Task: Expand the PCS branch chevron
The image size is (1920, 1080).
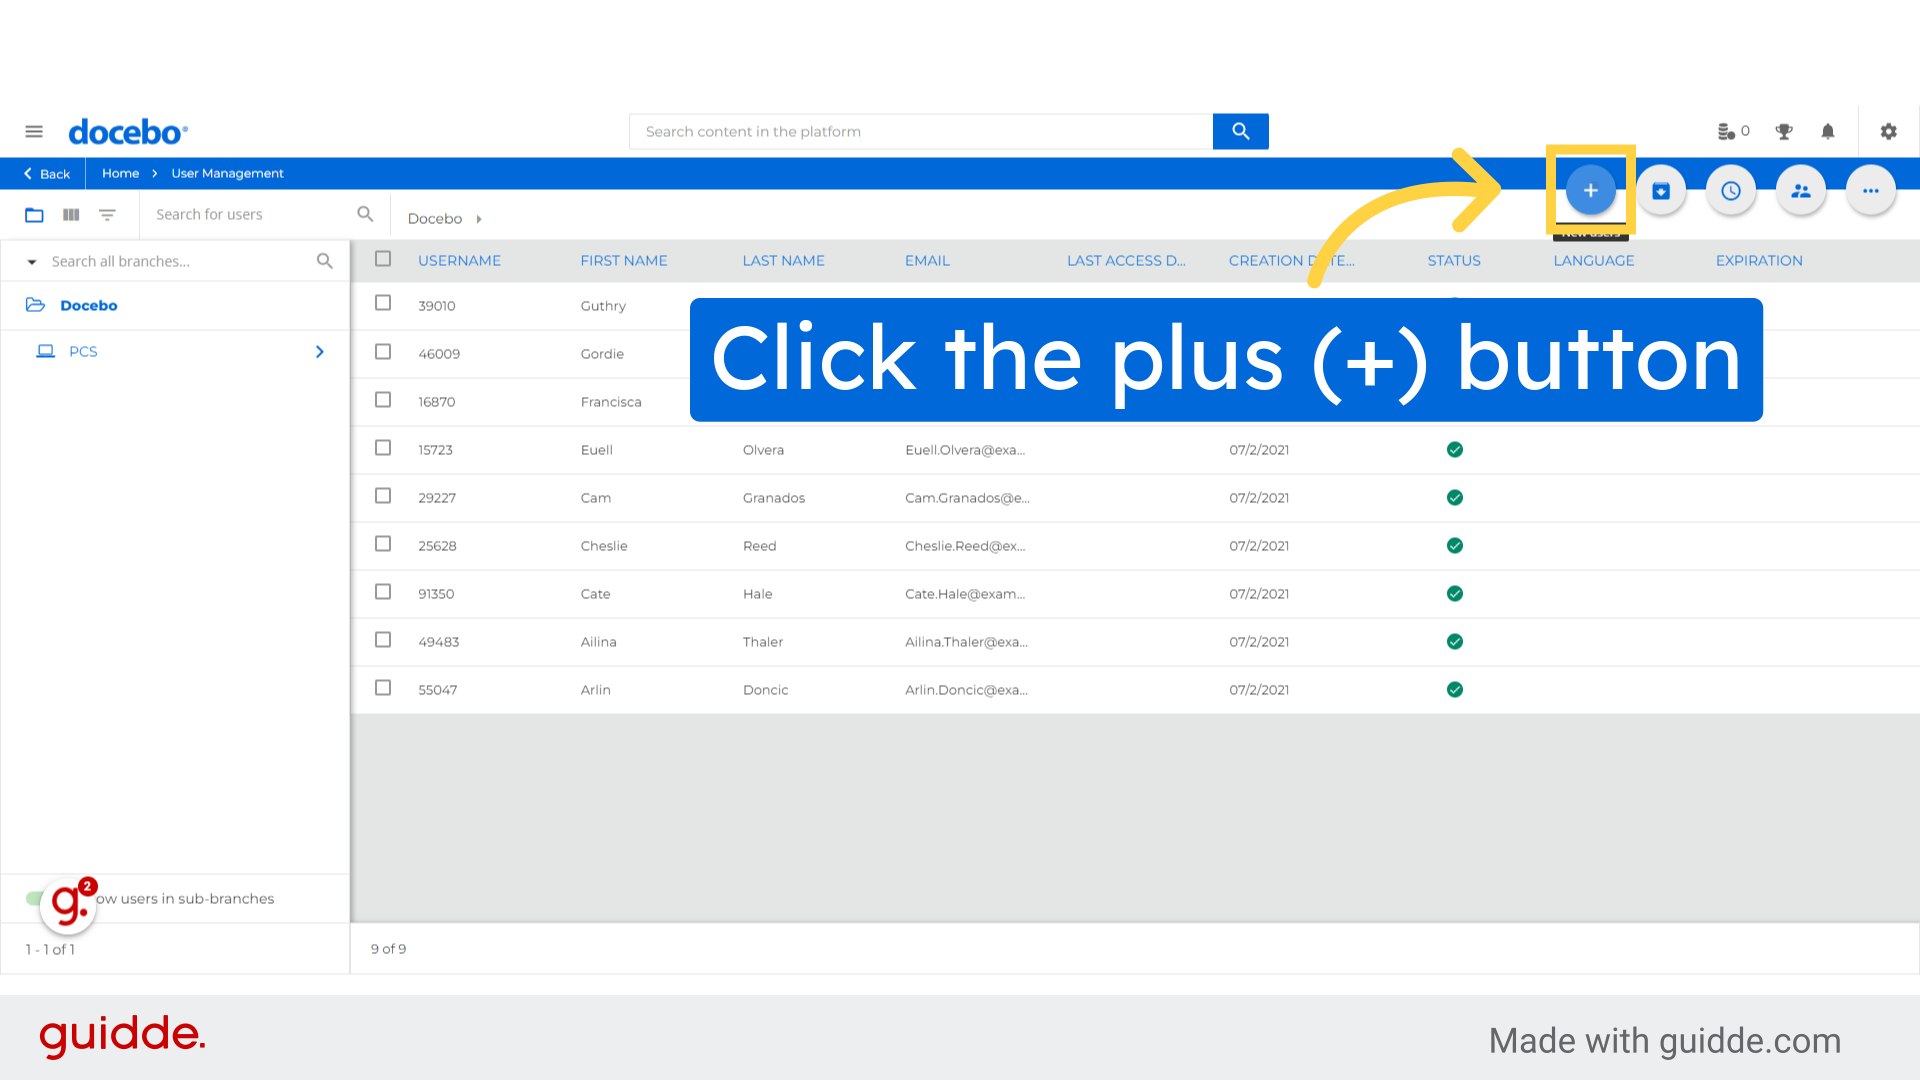Action: coord(320,351)
